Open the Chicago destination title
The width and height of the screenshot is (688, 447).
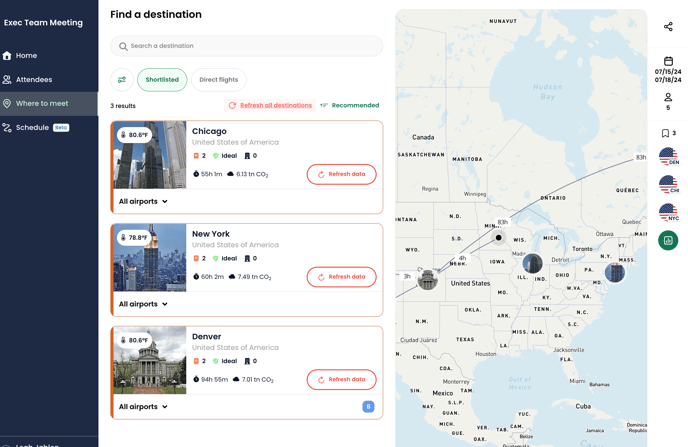pyautogui.click(x=209, y=131)
